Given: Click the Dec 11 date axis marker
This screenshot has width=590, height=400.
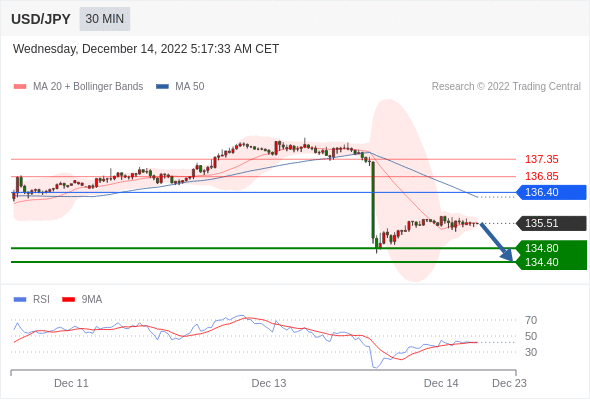Looking at the screenshot, I should pyautogui.click(x=71, y=383).
